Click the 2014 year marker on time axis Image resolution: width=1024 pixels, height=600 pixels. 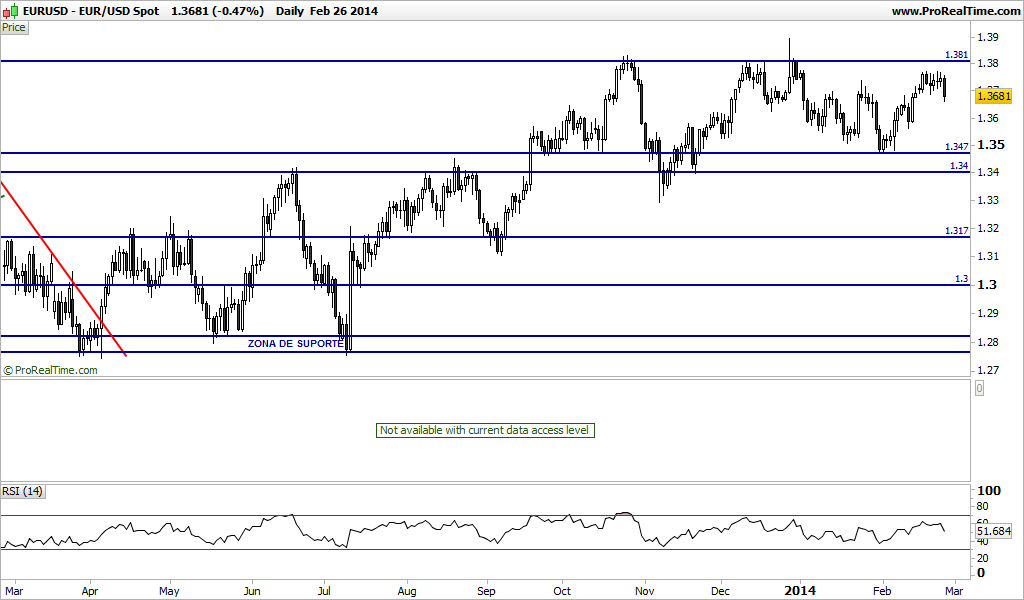point(799,590)
